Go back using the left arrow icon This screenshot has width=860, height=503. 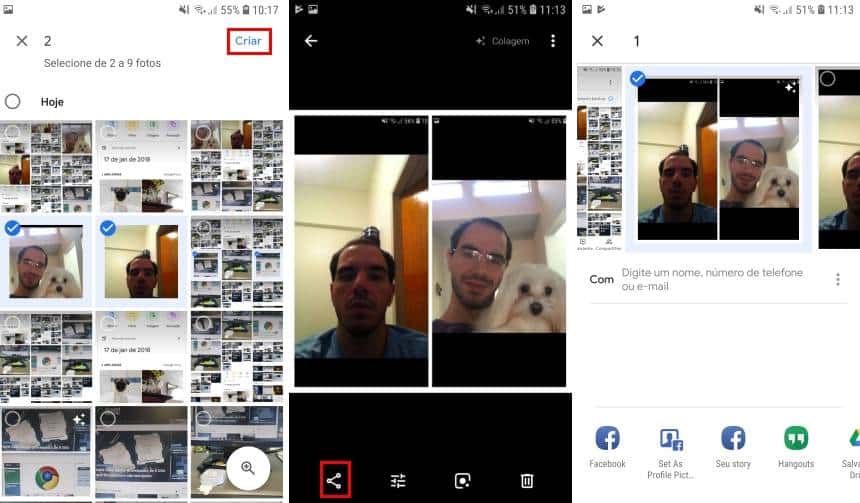click(311, 41)
